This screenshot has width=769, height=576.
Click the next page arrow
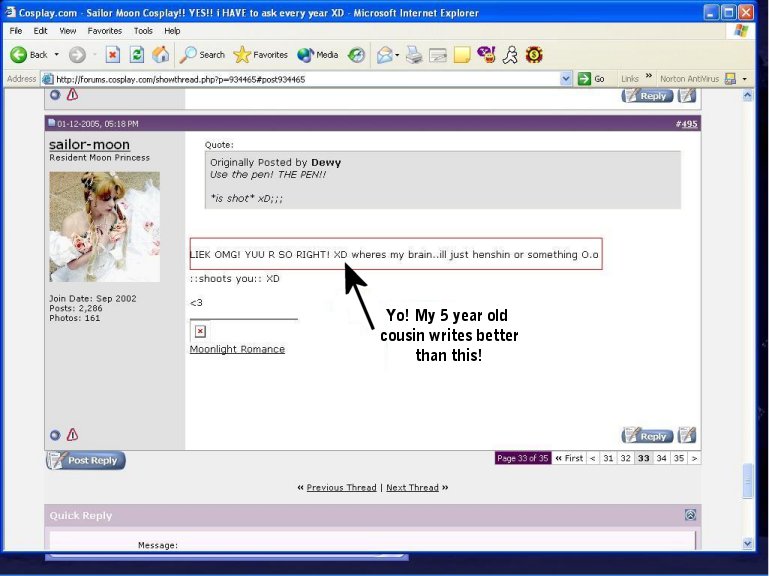pyautogui.click(x=694, y=458)
